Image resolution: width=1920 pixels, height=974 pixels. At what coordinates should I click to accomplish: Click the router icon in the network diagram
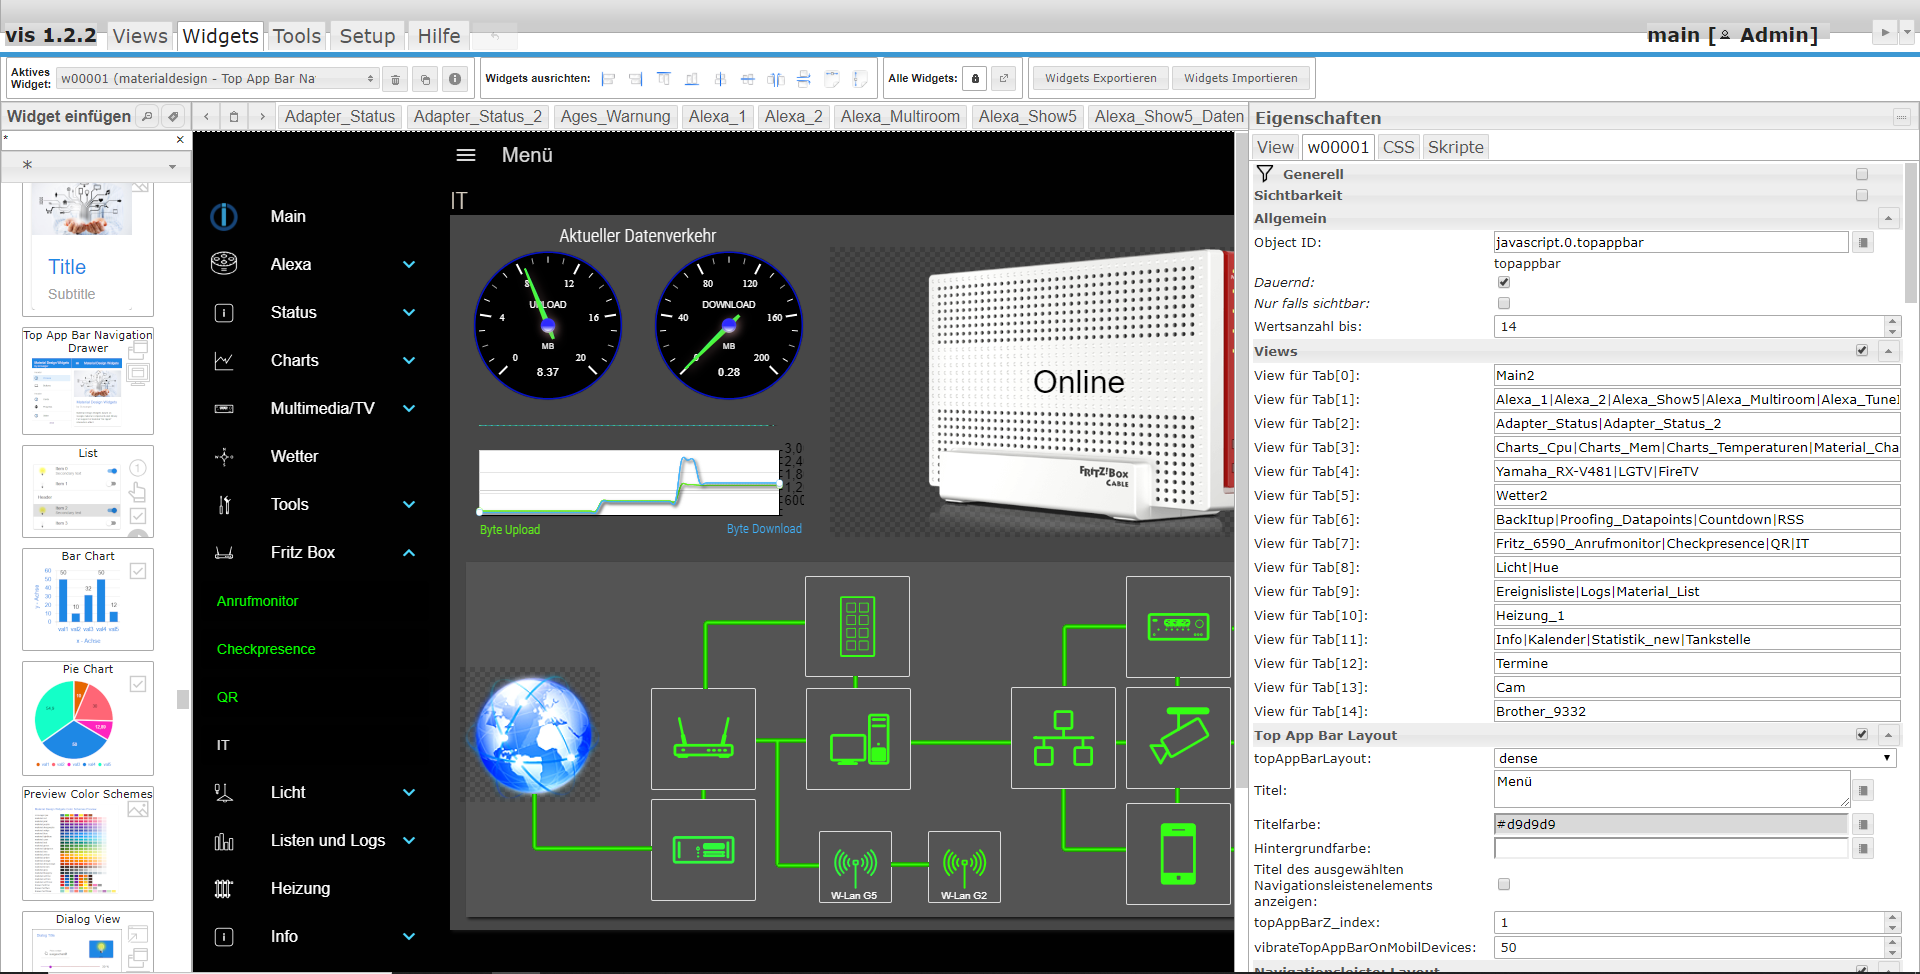(x=703, y=739)
